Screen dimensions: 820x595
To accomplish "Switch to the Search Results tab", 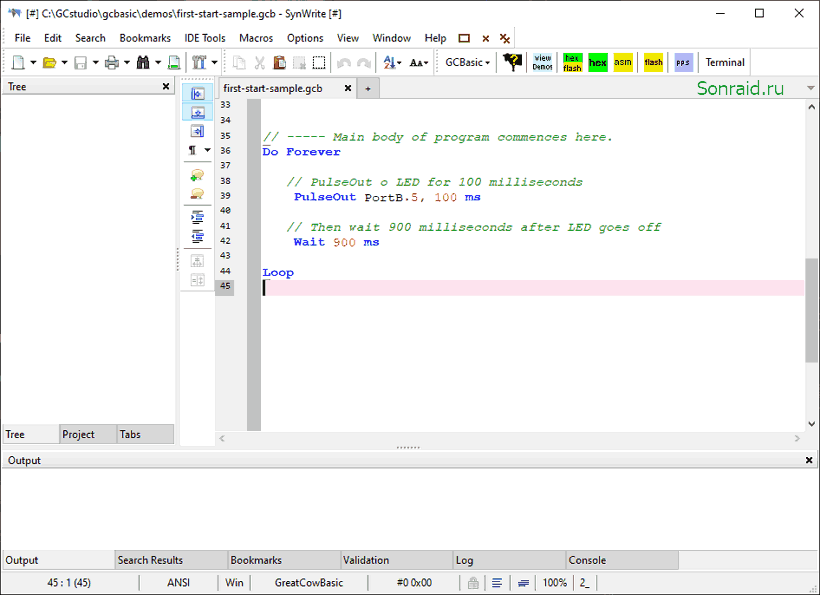I will 171,560.
